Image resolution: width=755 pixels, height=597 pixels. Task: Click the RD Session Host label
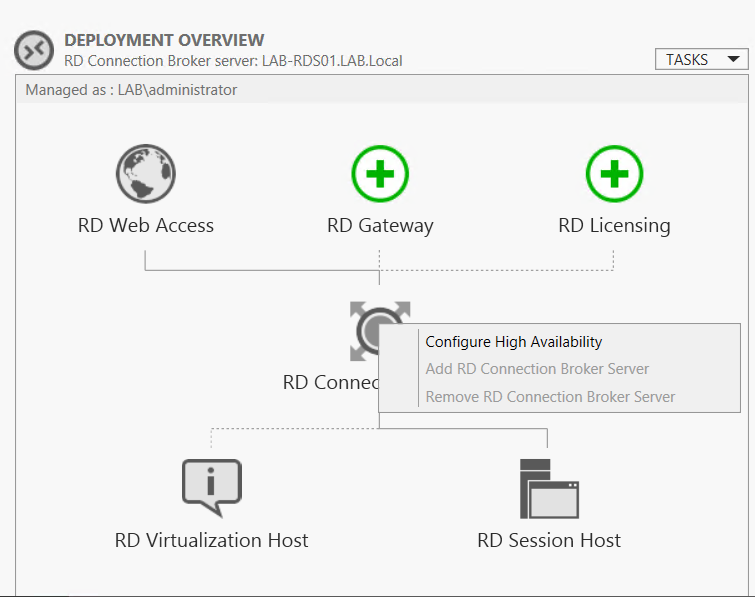tap(549, 540)
